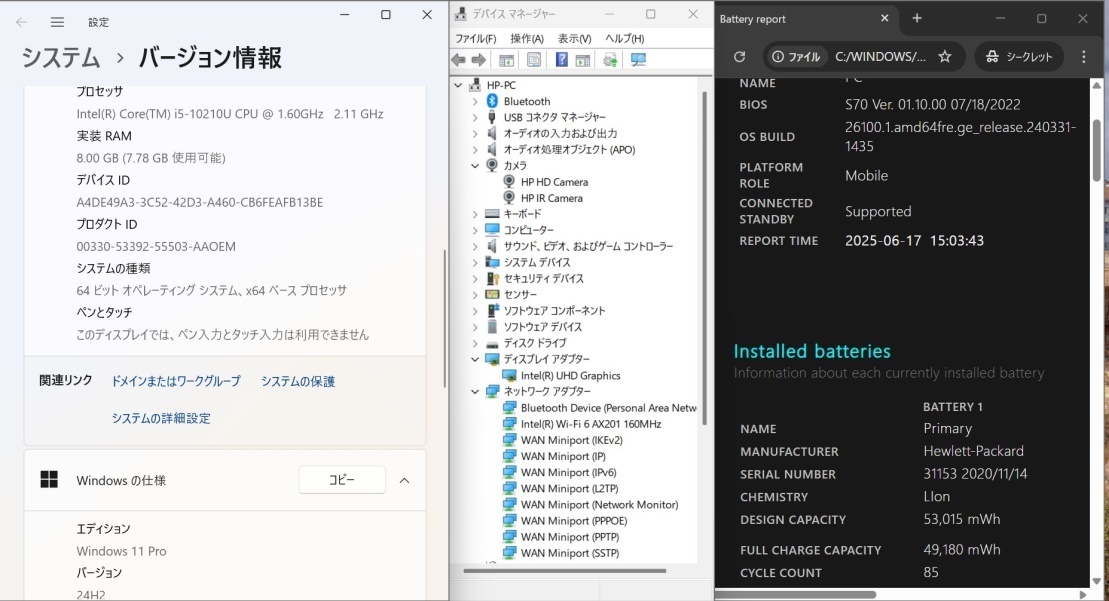Viewport: 1109px width, 601px height.
Task: Click the コピー button for Windows specs
Action: click(342, 480)
